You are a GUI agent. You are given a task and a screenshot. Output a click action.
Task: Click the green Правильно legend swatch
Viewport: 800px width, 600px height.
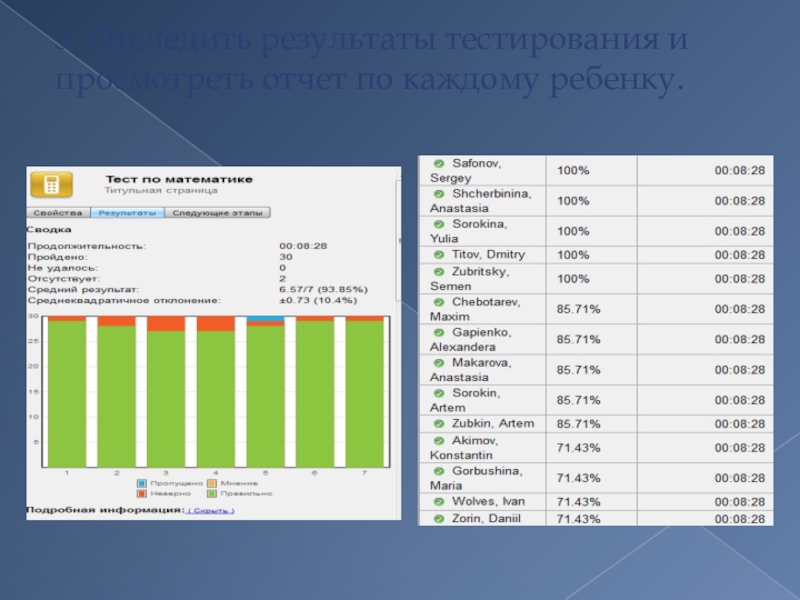[212, 493]
